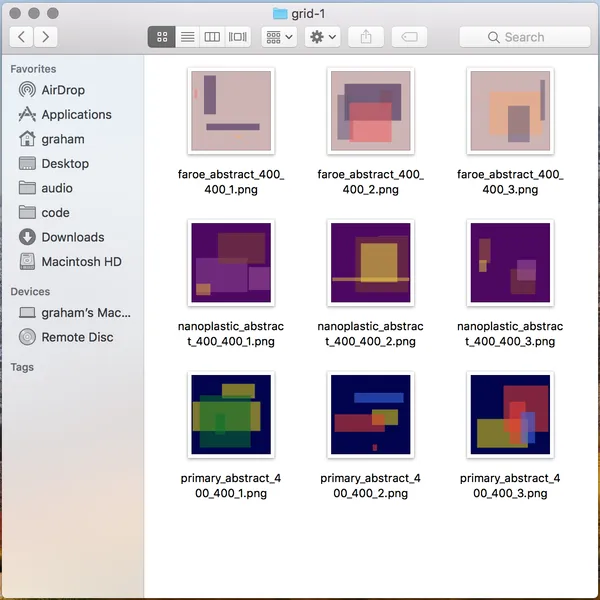Select the primary_abstract_400_400_2.png thumbnail
The width and height of the screenshot is (600, 600).
(x=371, y=414)
